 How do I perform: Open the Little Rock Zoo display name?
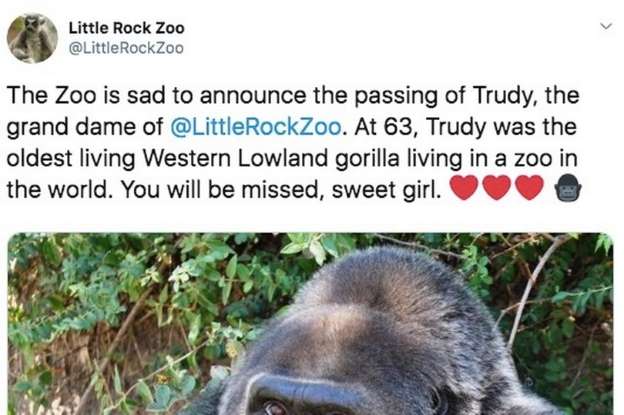[x=127, y=28]
